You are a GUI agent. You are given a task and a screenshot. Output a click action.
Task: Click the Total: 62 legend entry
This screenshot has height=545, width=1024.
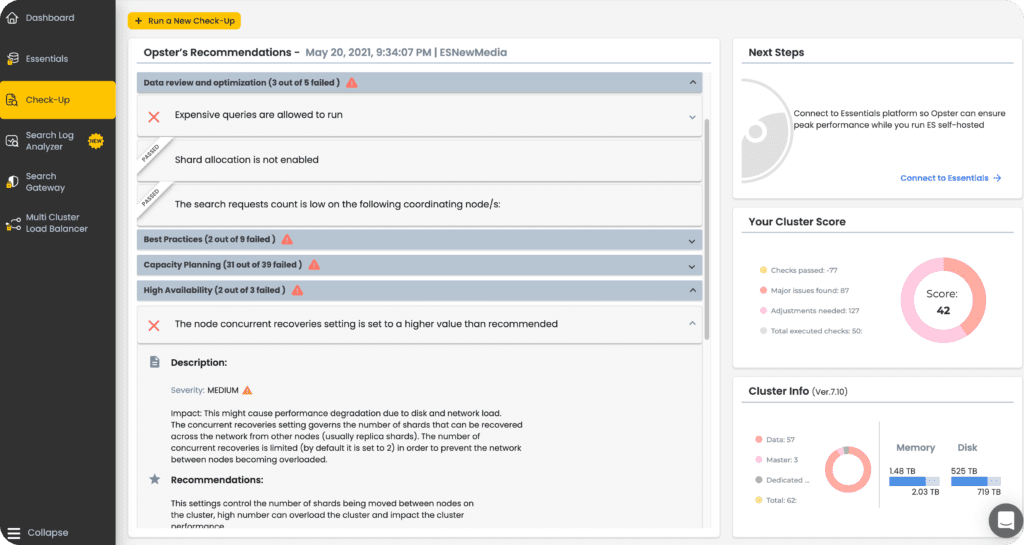776,501
